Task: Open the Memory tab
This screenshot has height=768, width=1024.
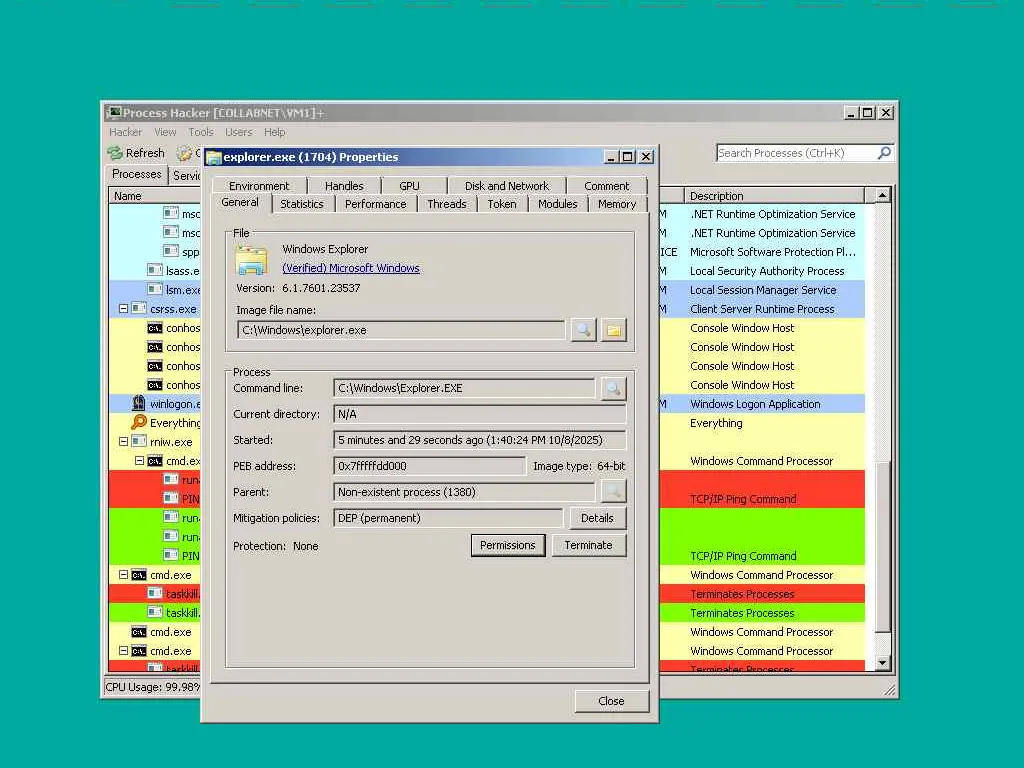Action: [x=616, y=204]
